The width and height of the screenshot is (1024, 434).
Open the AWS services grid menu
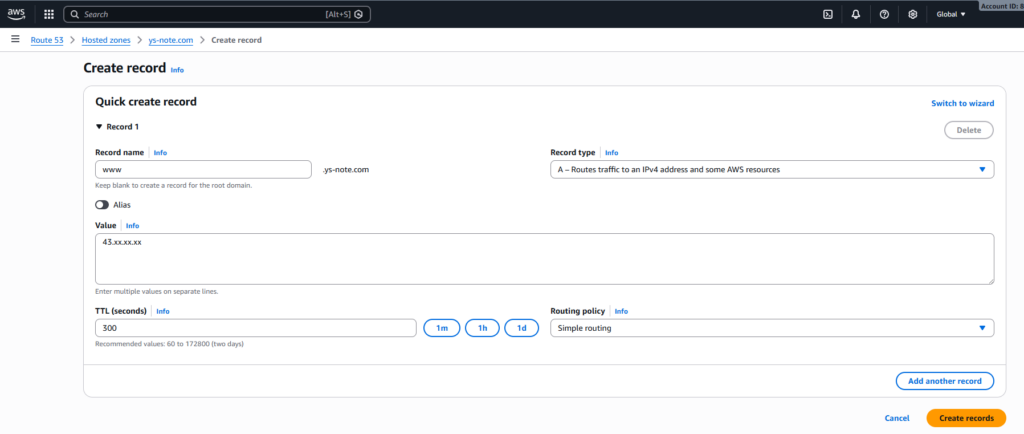[48, 14]
